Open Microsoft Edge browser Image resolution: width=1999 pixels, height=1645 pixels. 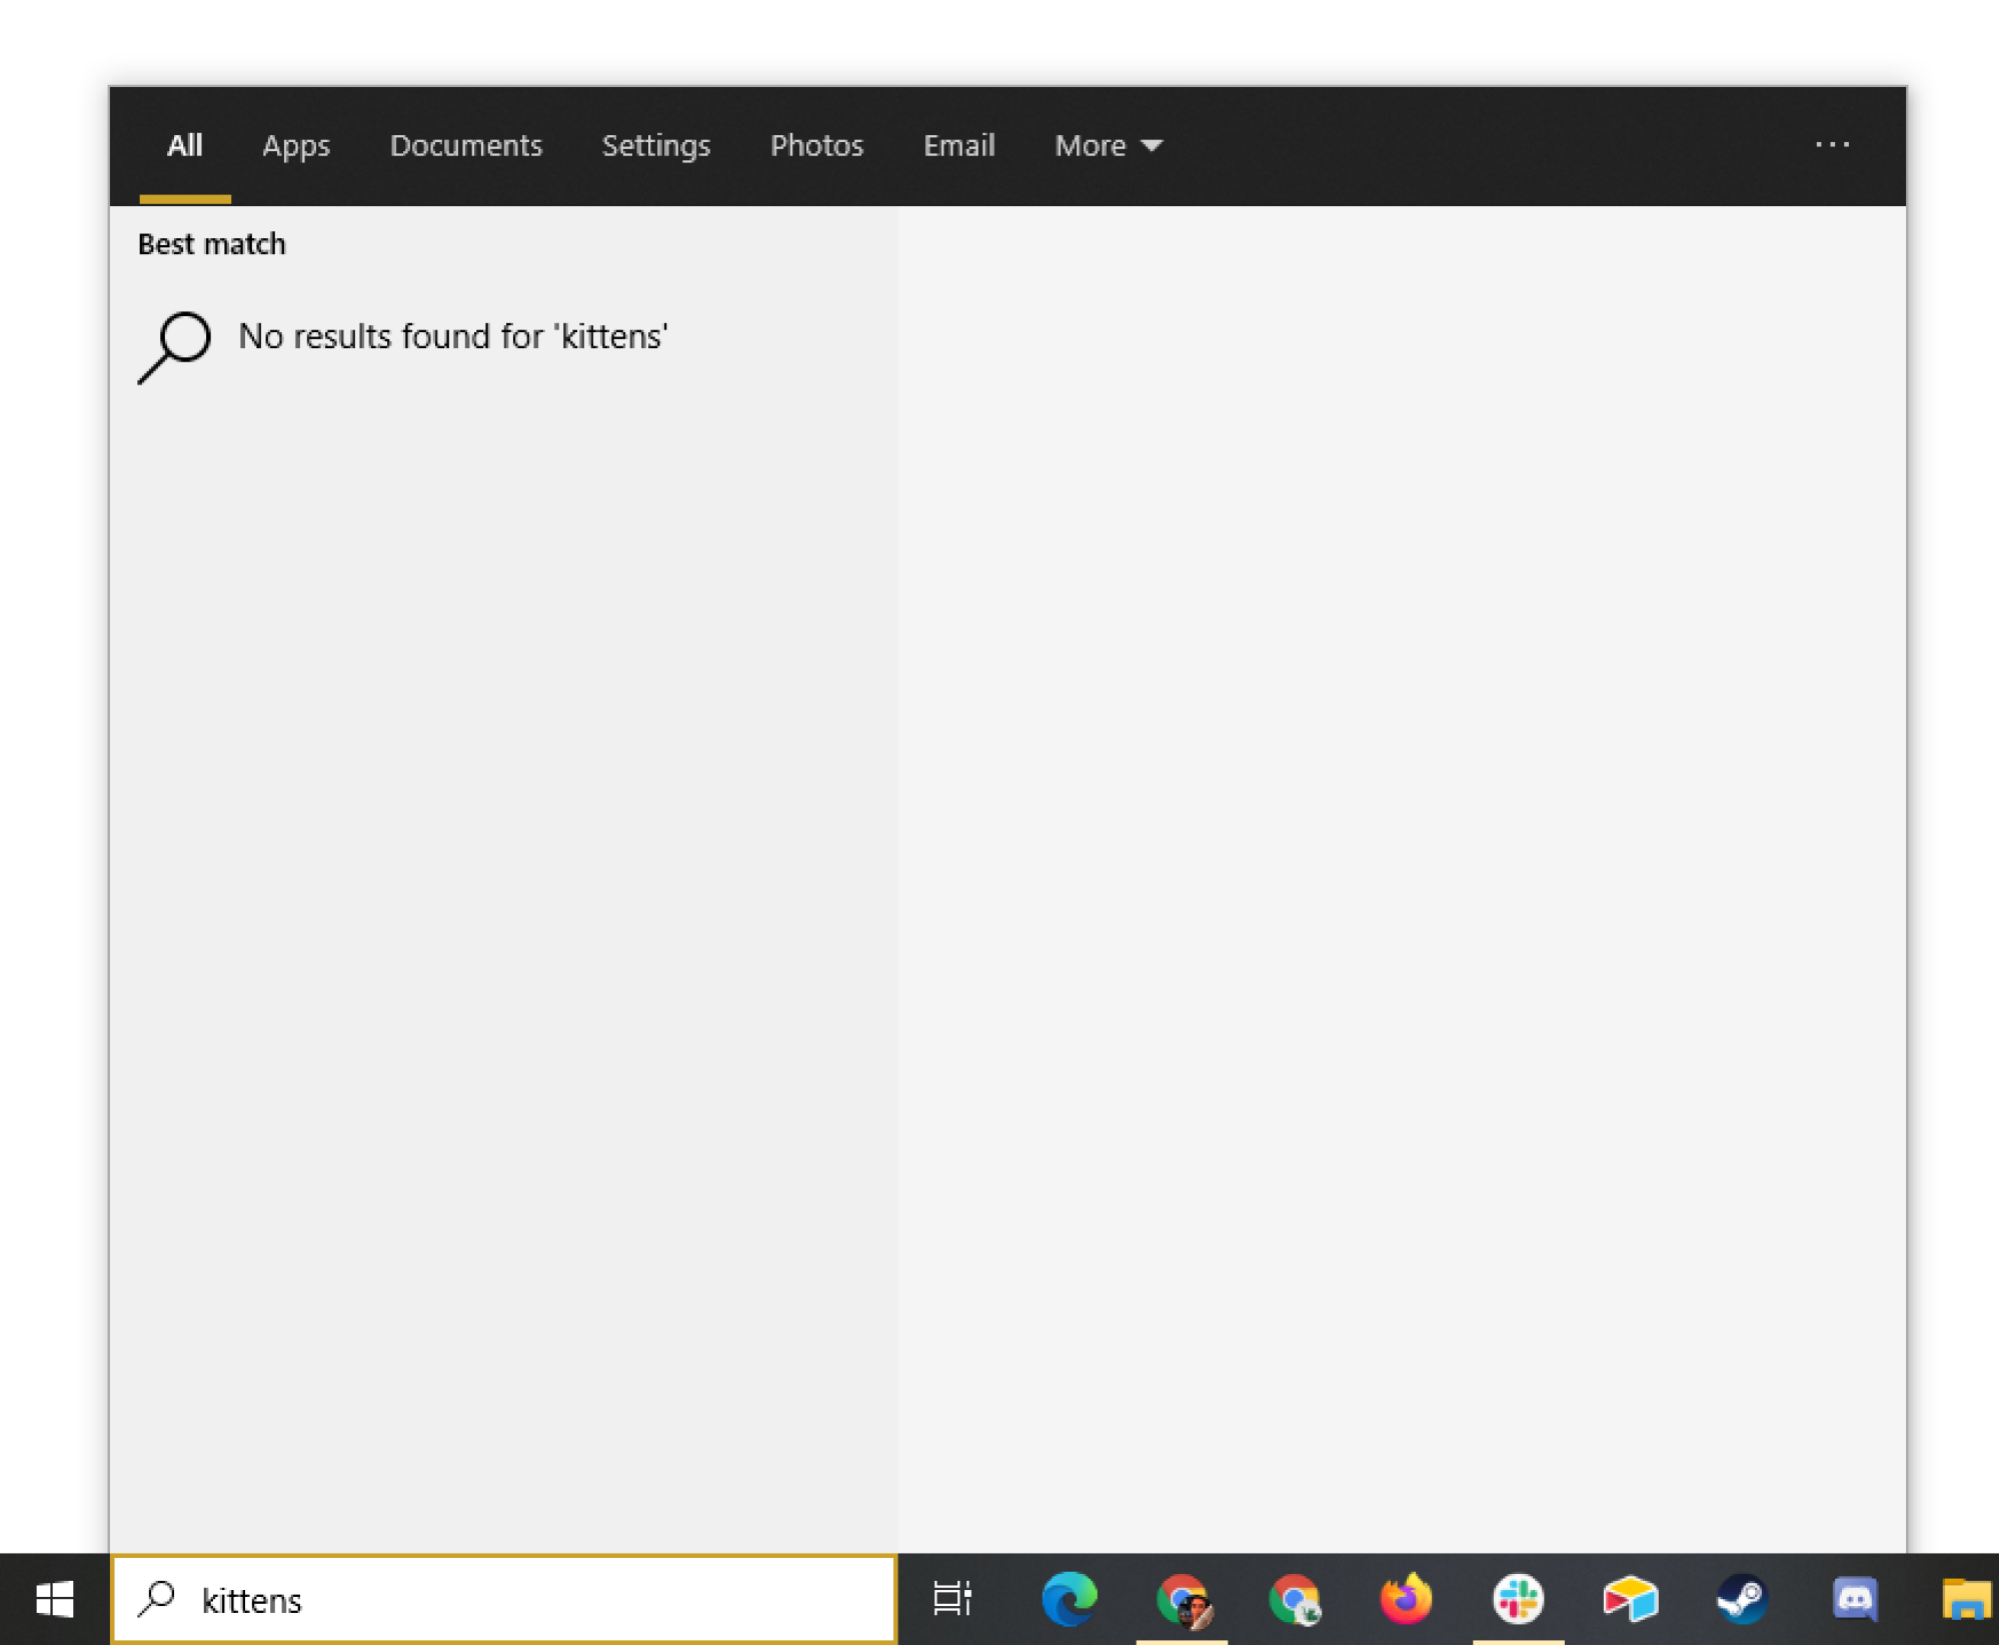point(1068,1599)
